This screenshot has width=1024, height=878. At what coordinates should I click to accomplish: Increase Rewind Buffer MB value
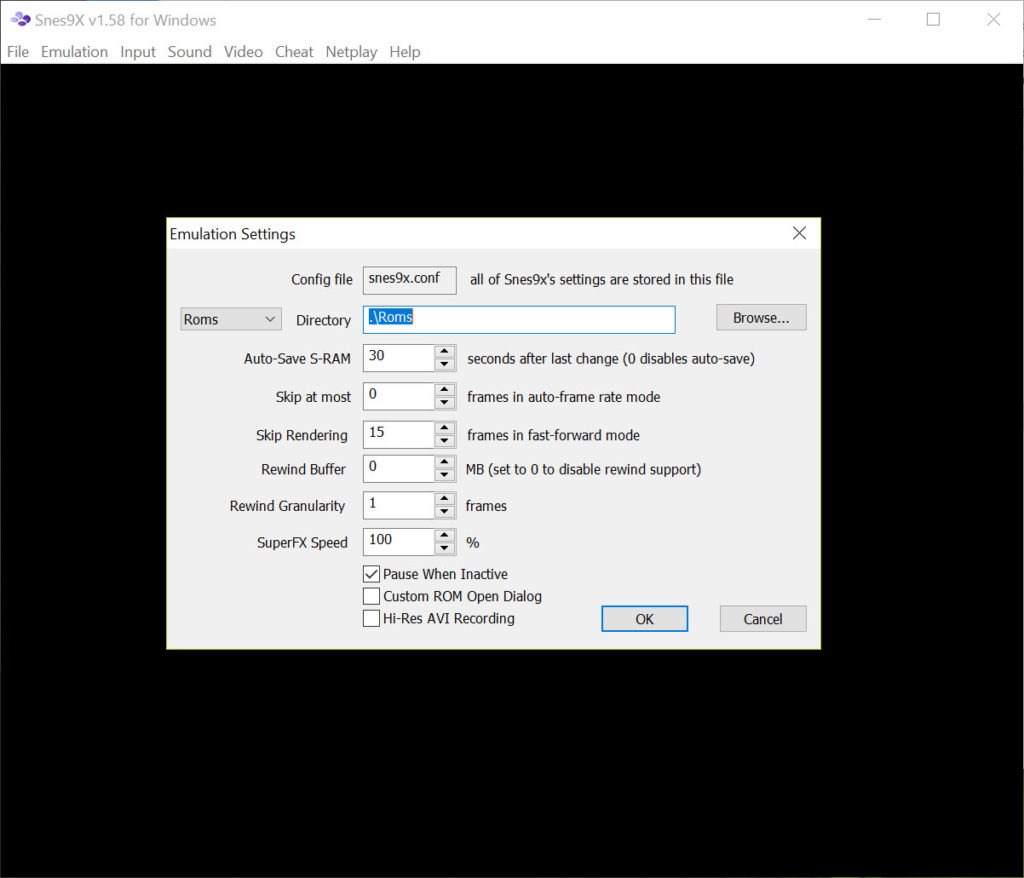[x=445, y=462]
